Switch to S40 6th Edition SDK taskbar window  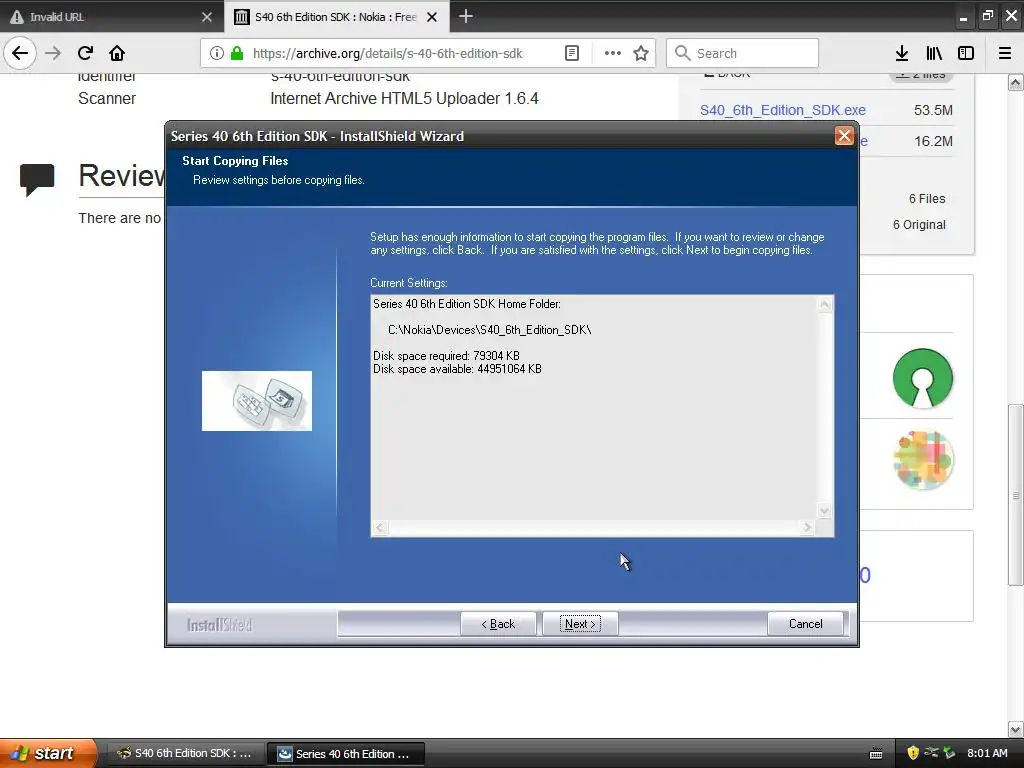tap(185, 754)
